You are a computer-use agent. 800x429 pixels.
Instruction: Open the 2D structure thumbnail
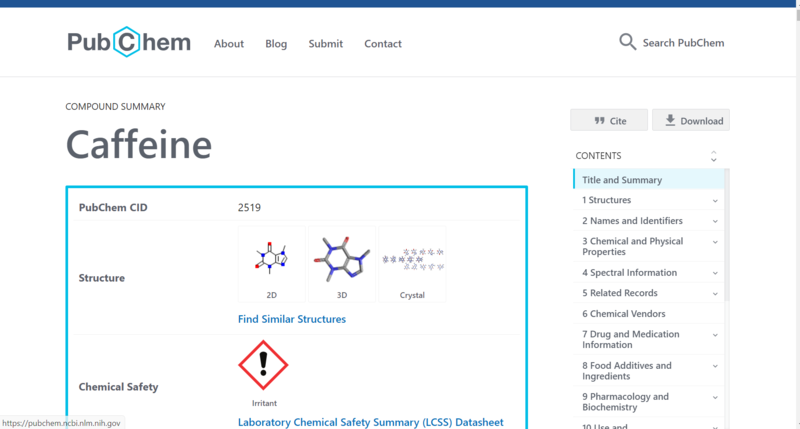[271, 263]
